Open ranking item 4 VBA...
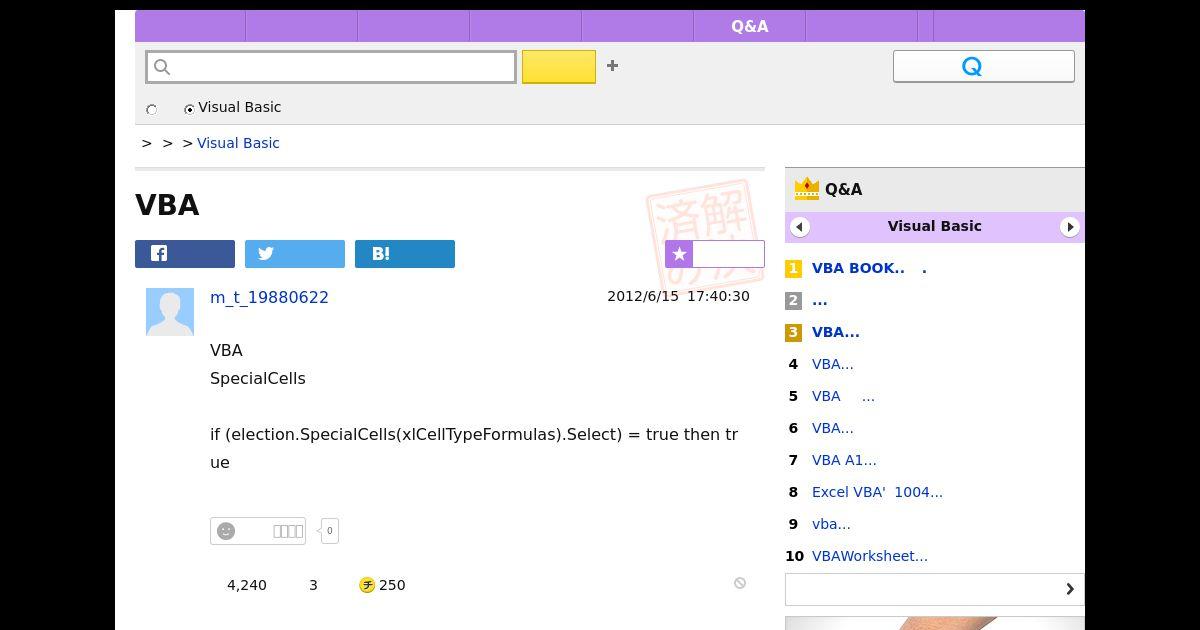 [x=833, y=364]
